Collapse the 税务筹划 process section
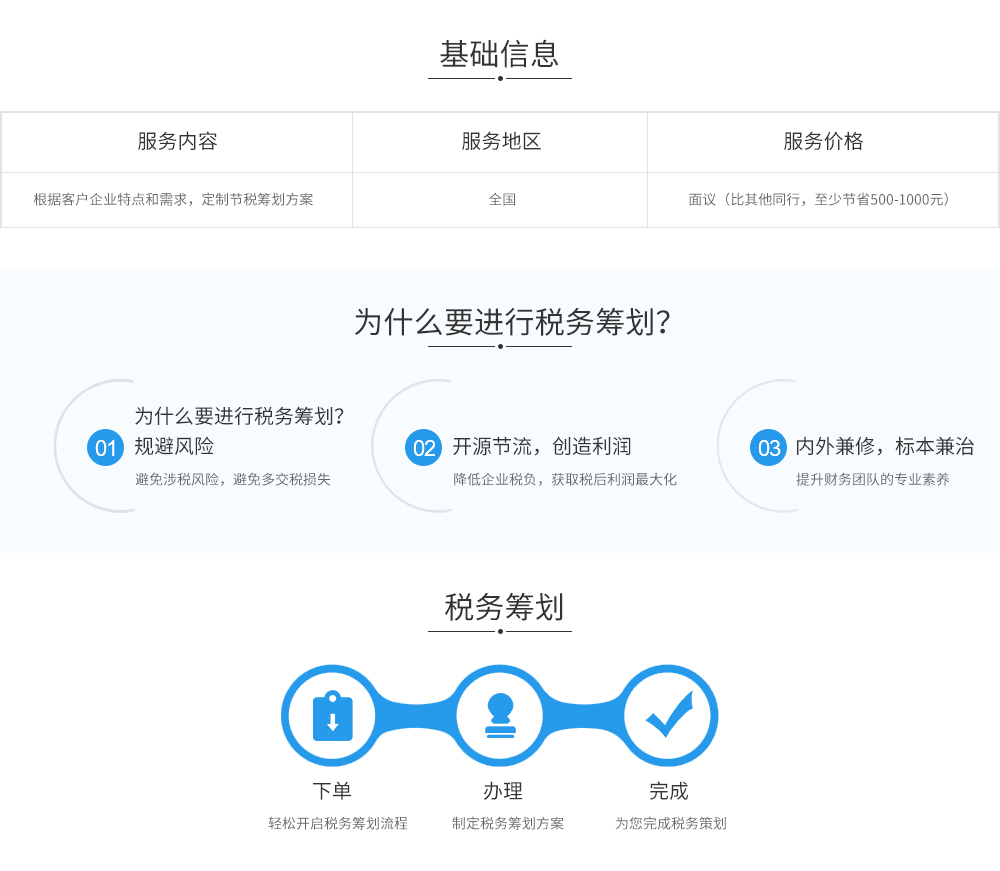The width and height of the screenshot is (1000, 871). point(500,604)
